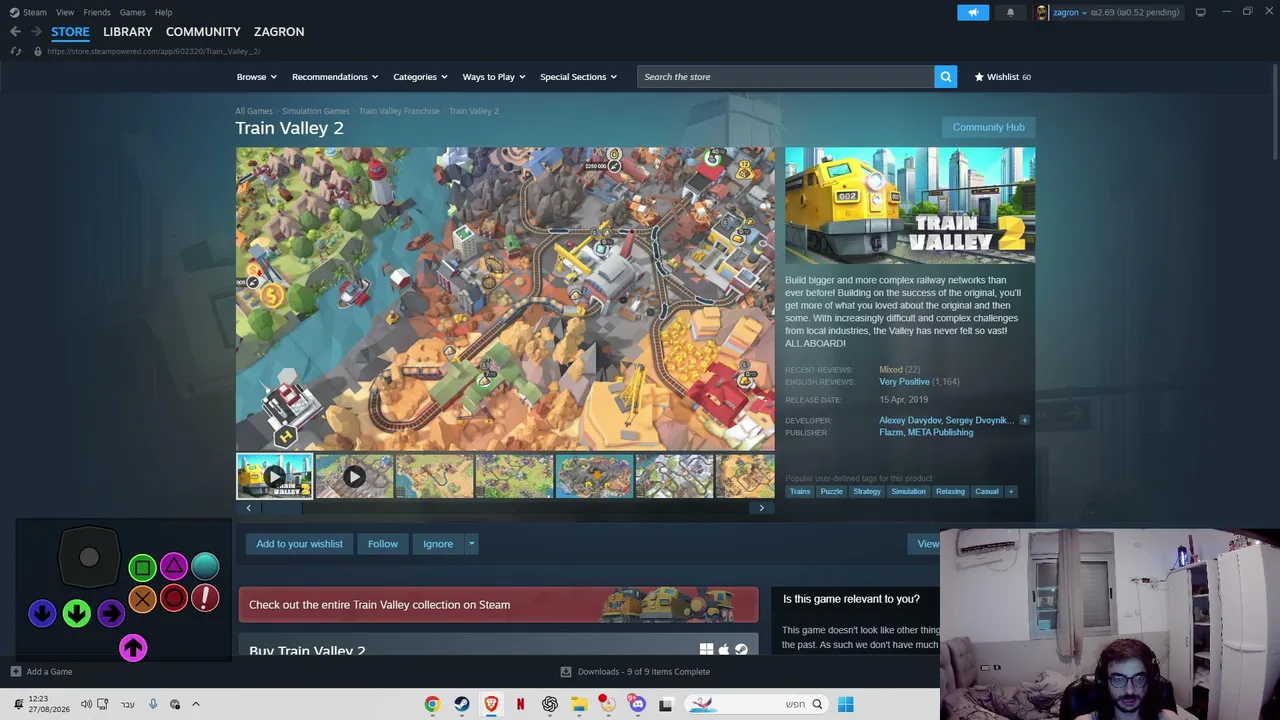Click the red circle controller button

pos(174,599)
